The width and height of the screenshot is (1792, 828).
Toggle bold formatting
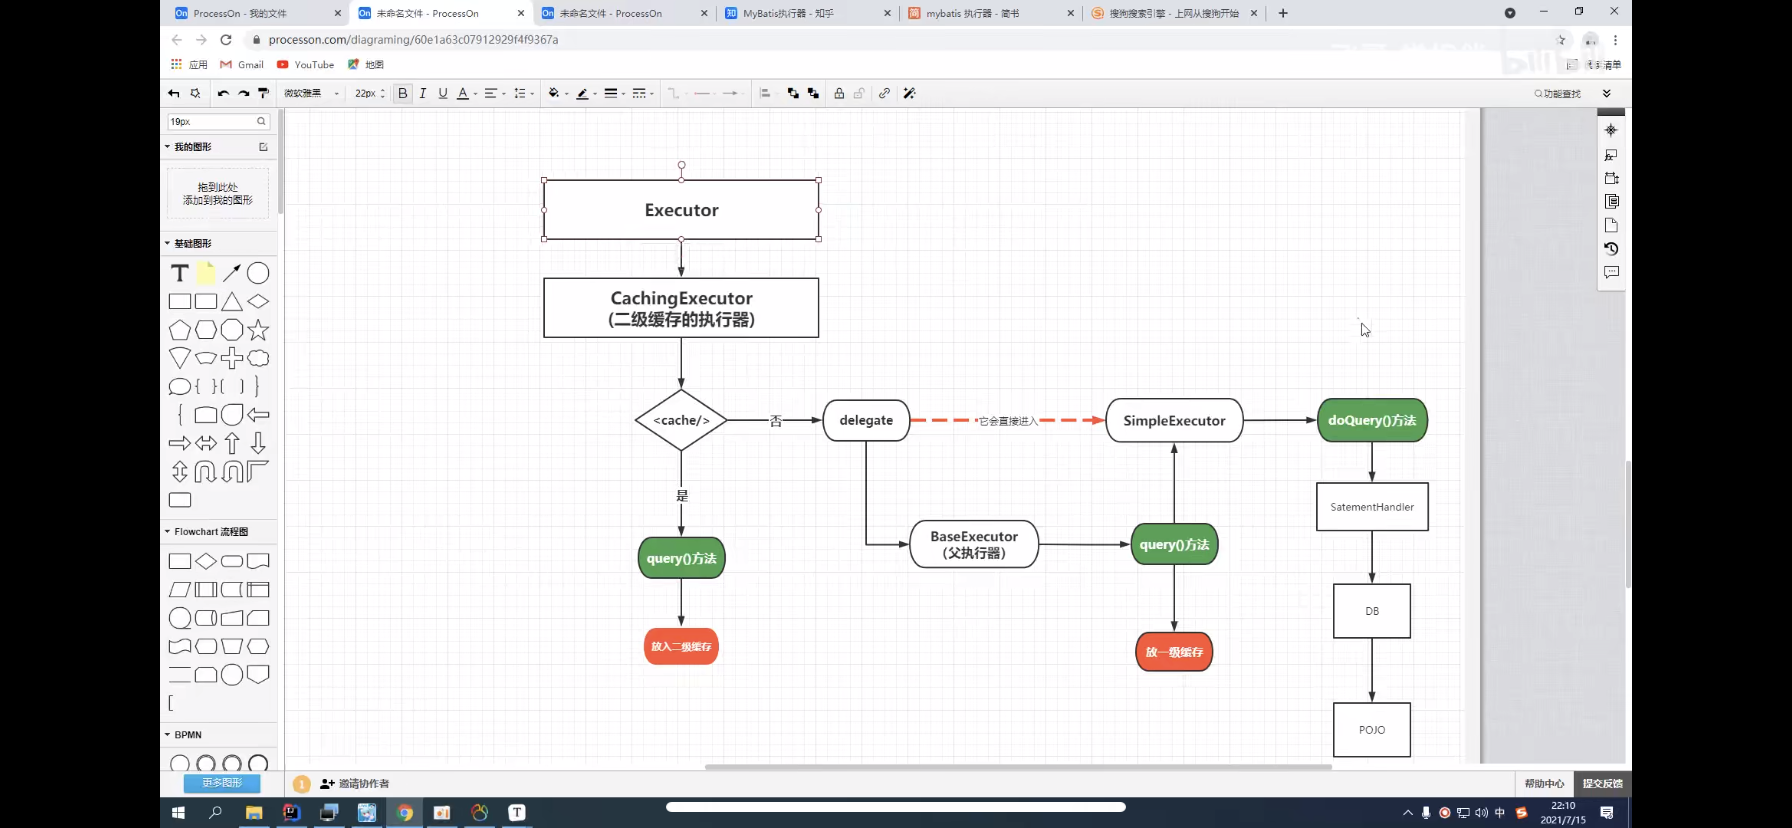pyautogui.click(x=403, y=93)
